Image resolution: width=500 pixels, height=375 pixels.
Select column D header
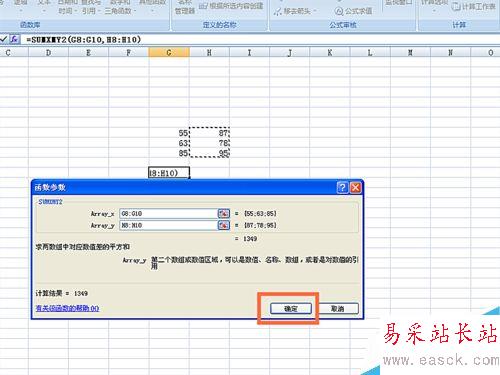[x=48, y=53]
